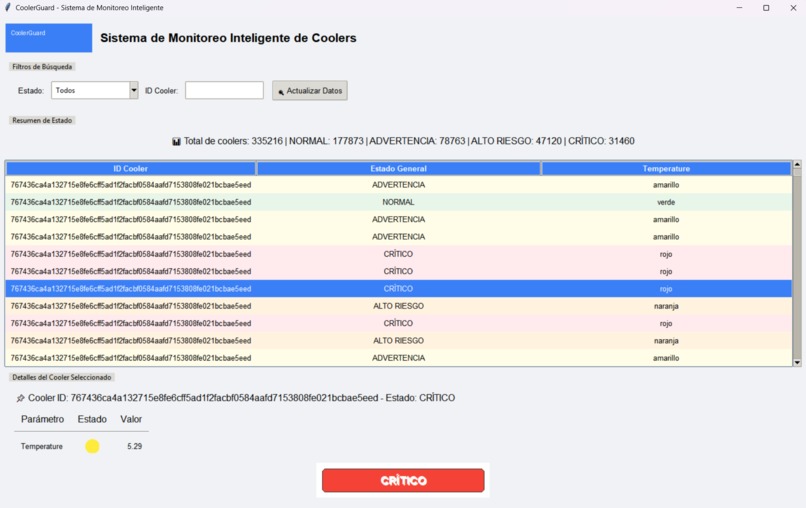Image resolution: width=806 pixels, height=508 pixels.
Task: Click the 5.29 temperature value
Action: coord(135,446)
